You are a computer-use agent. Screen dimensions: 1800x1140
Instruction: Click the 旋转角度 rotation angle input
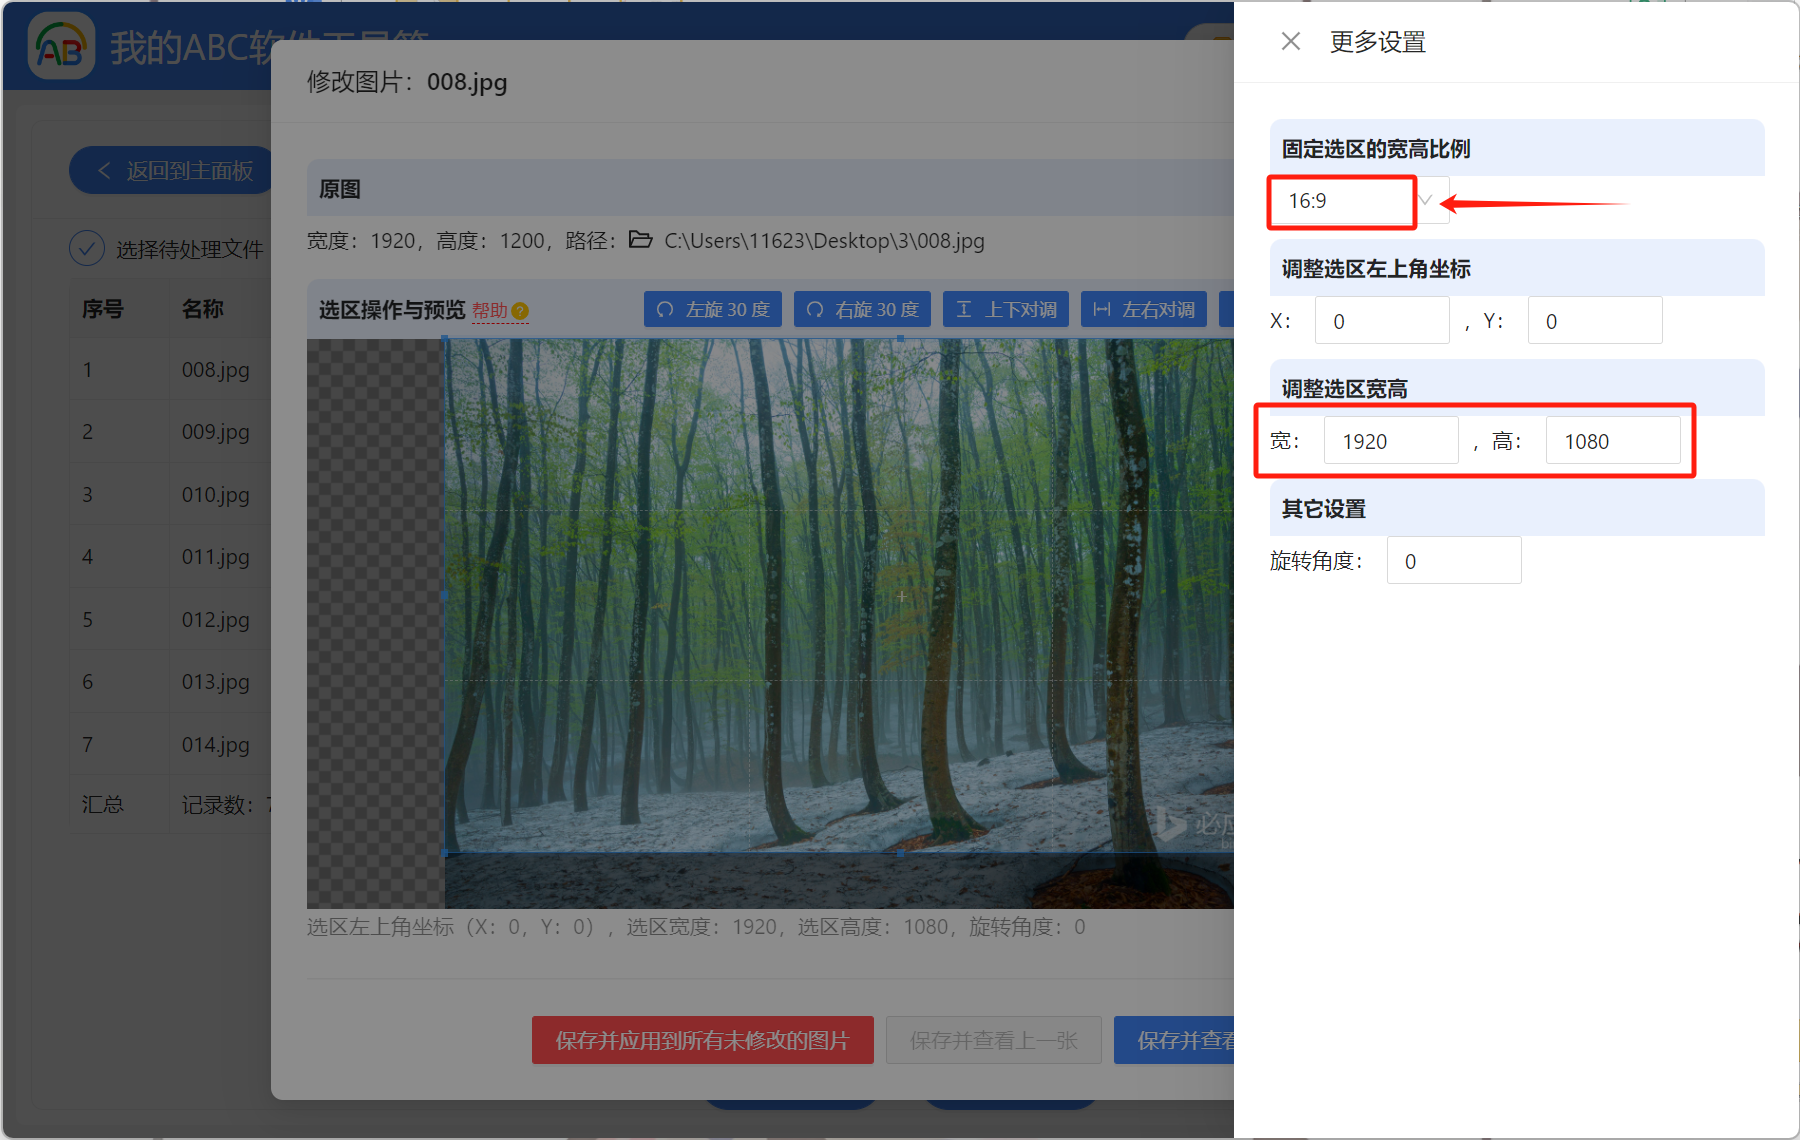tap(1453, 560)
